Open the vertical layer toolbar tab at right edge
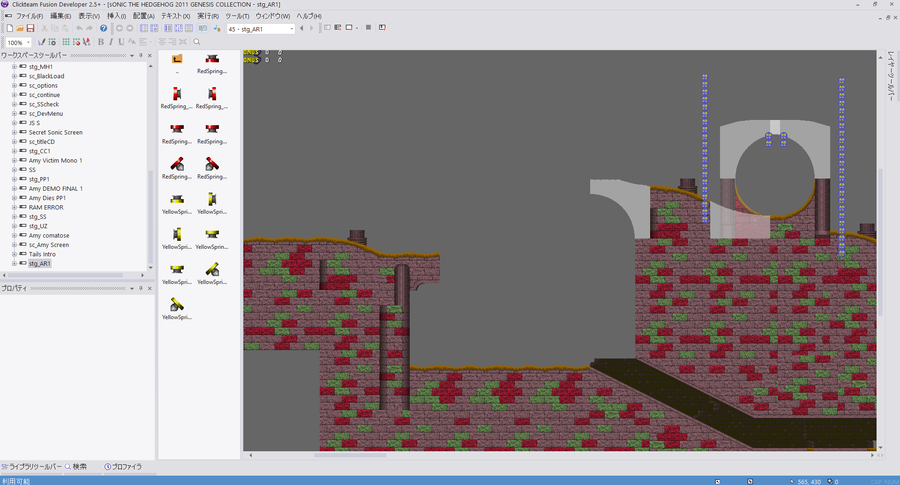Viewport: 900px width, 485px height. pyautogui.click(x=890, y=76)
